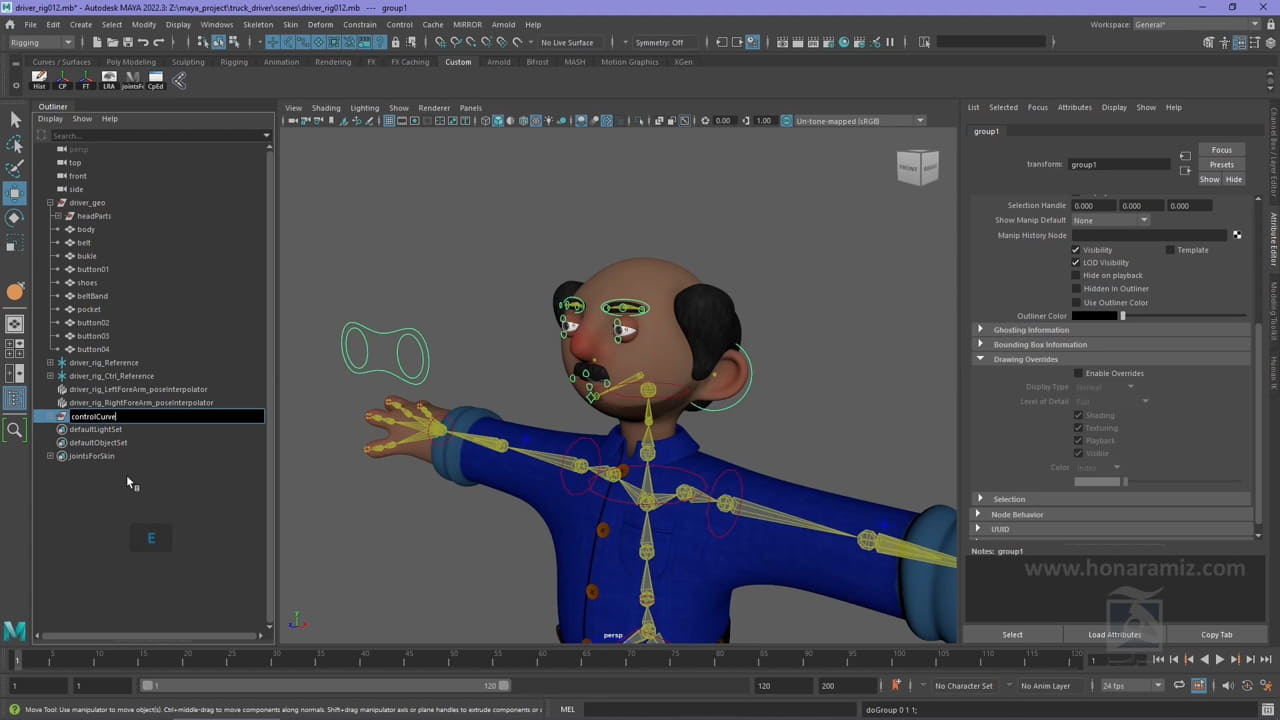This screenshot has height=720, width=1280.
Task: Undo the last action in status line
Action: (143, 42)
